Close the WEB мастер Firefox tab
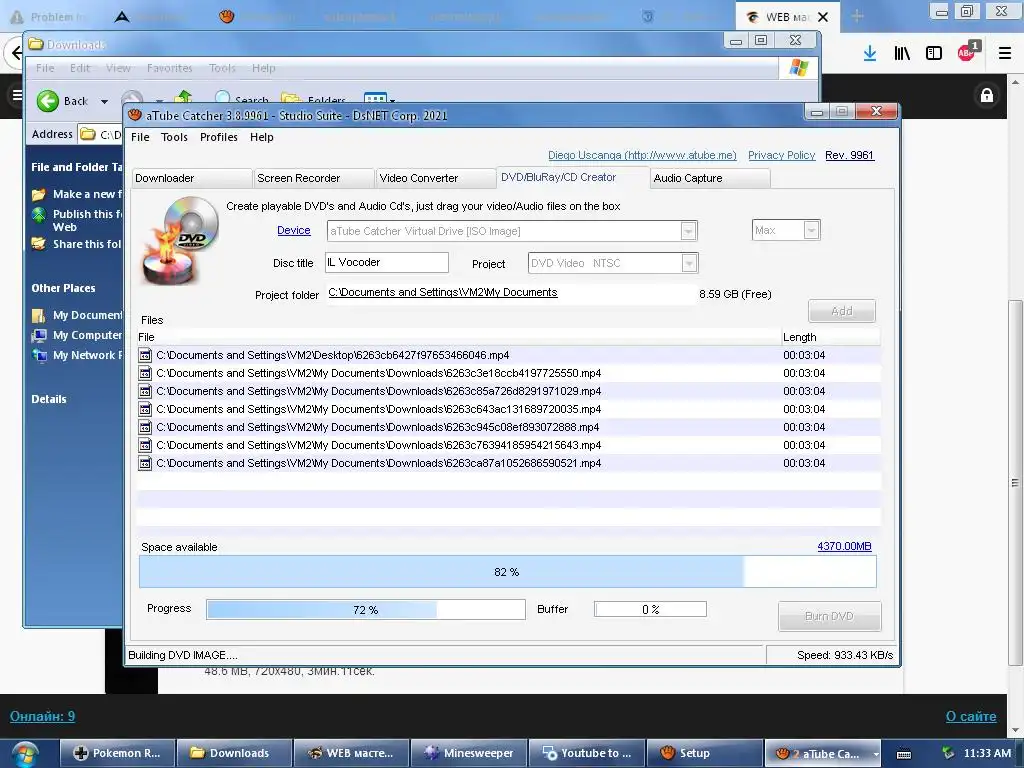 [823, 17]
